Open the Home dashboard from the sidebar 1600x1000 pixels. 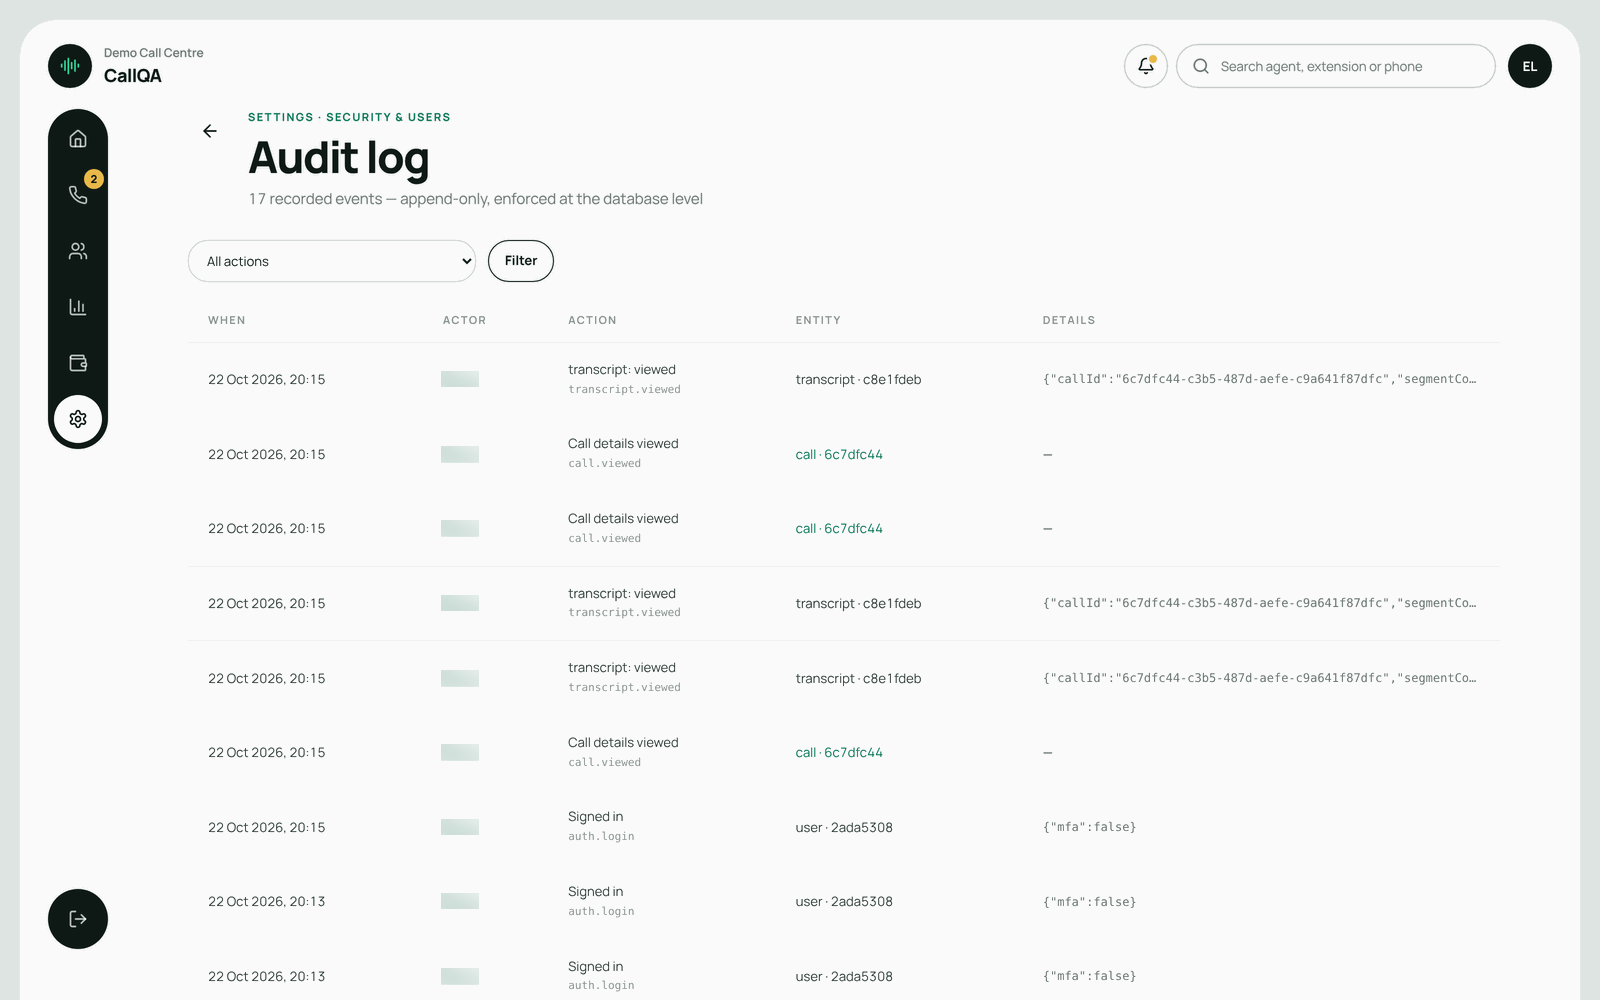point(78,139)
